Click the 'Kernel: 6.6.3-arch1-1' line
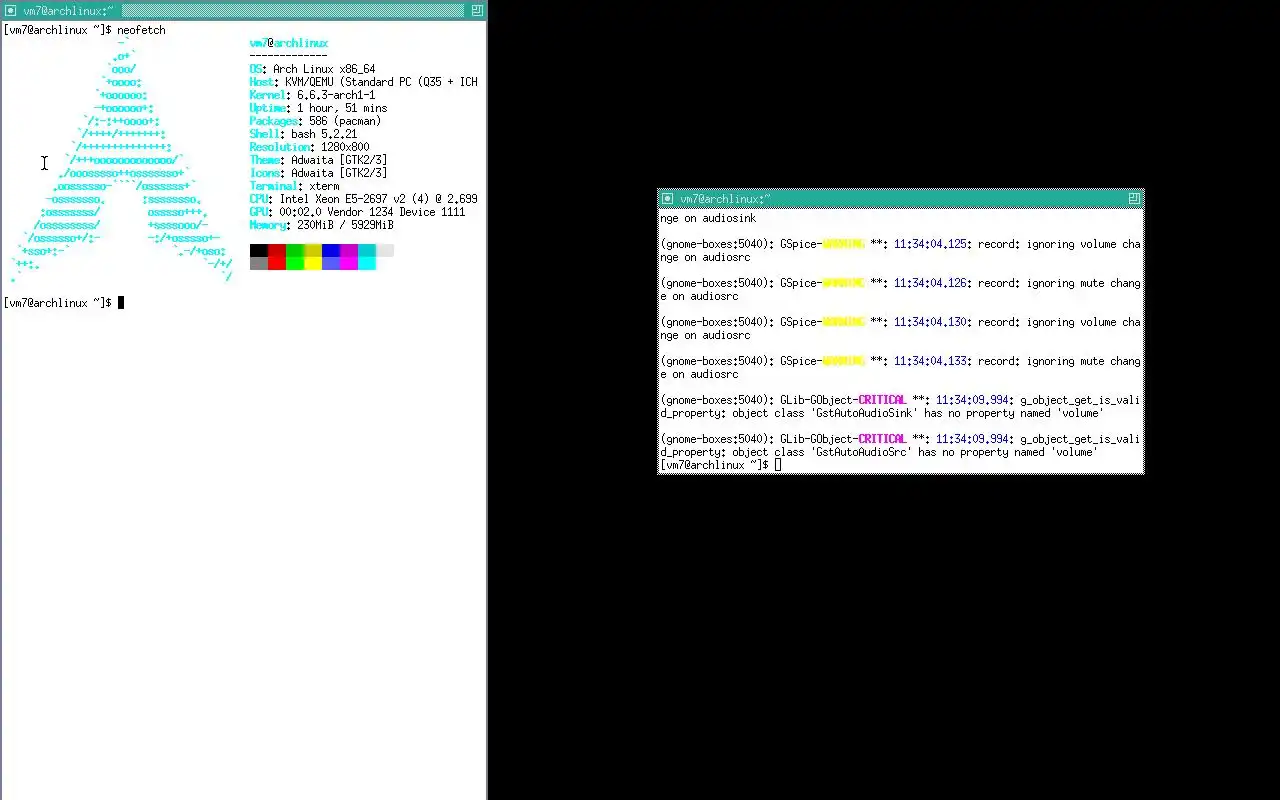1280x800 pixels. (x=312, y=95)
